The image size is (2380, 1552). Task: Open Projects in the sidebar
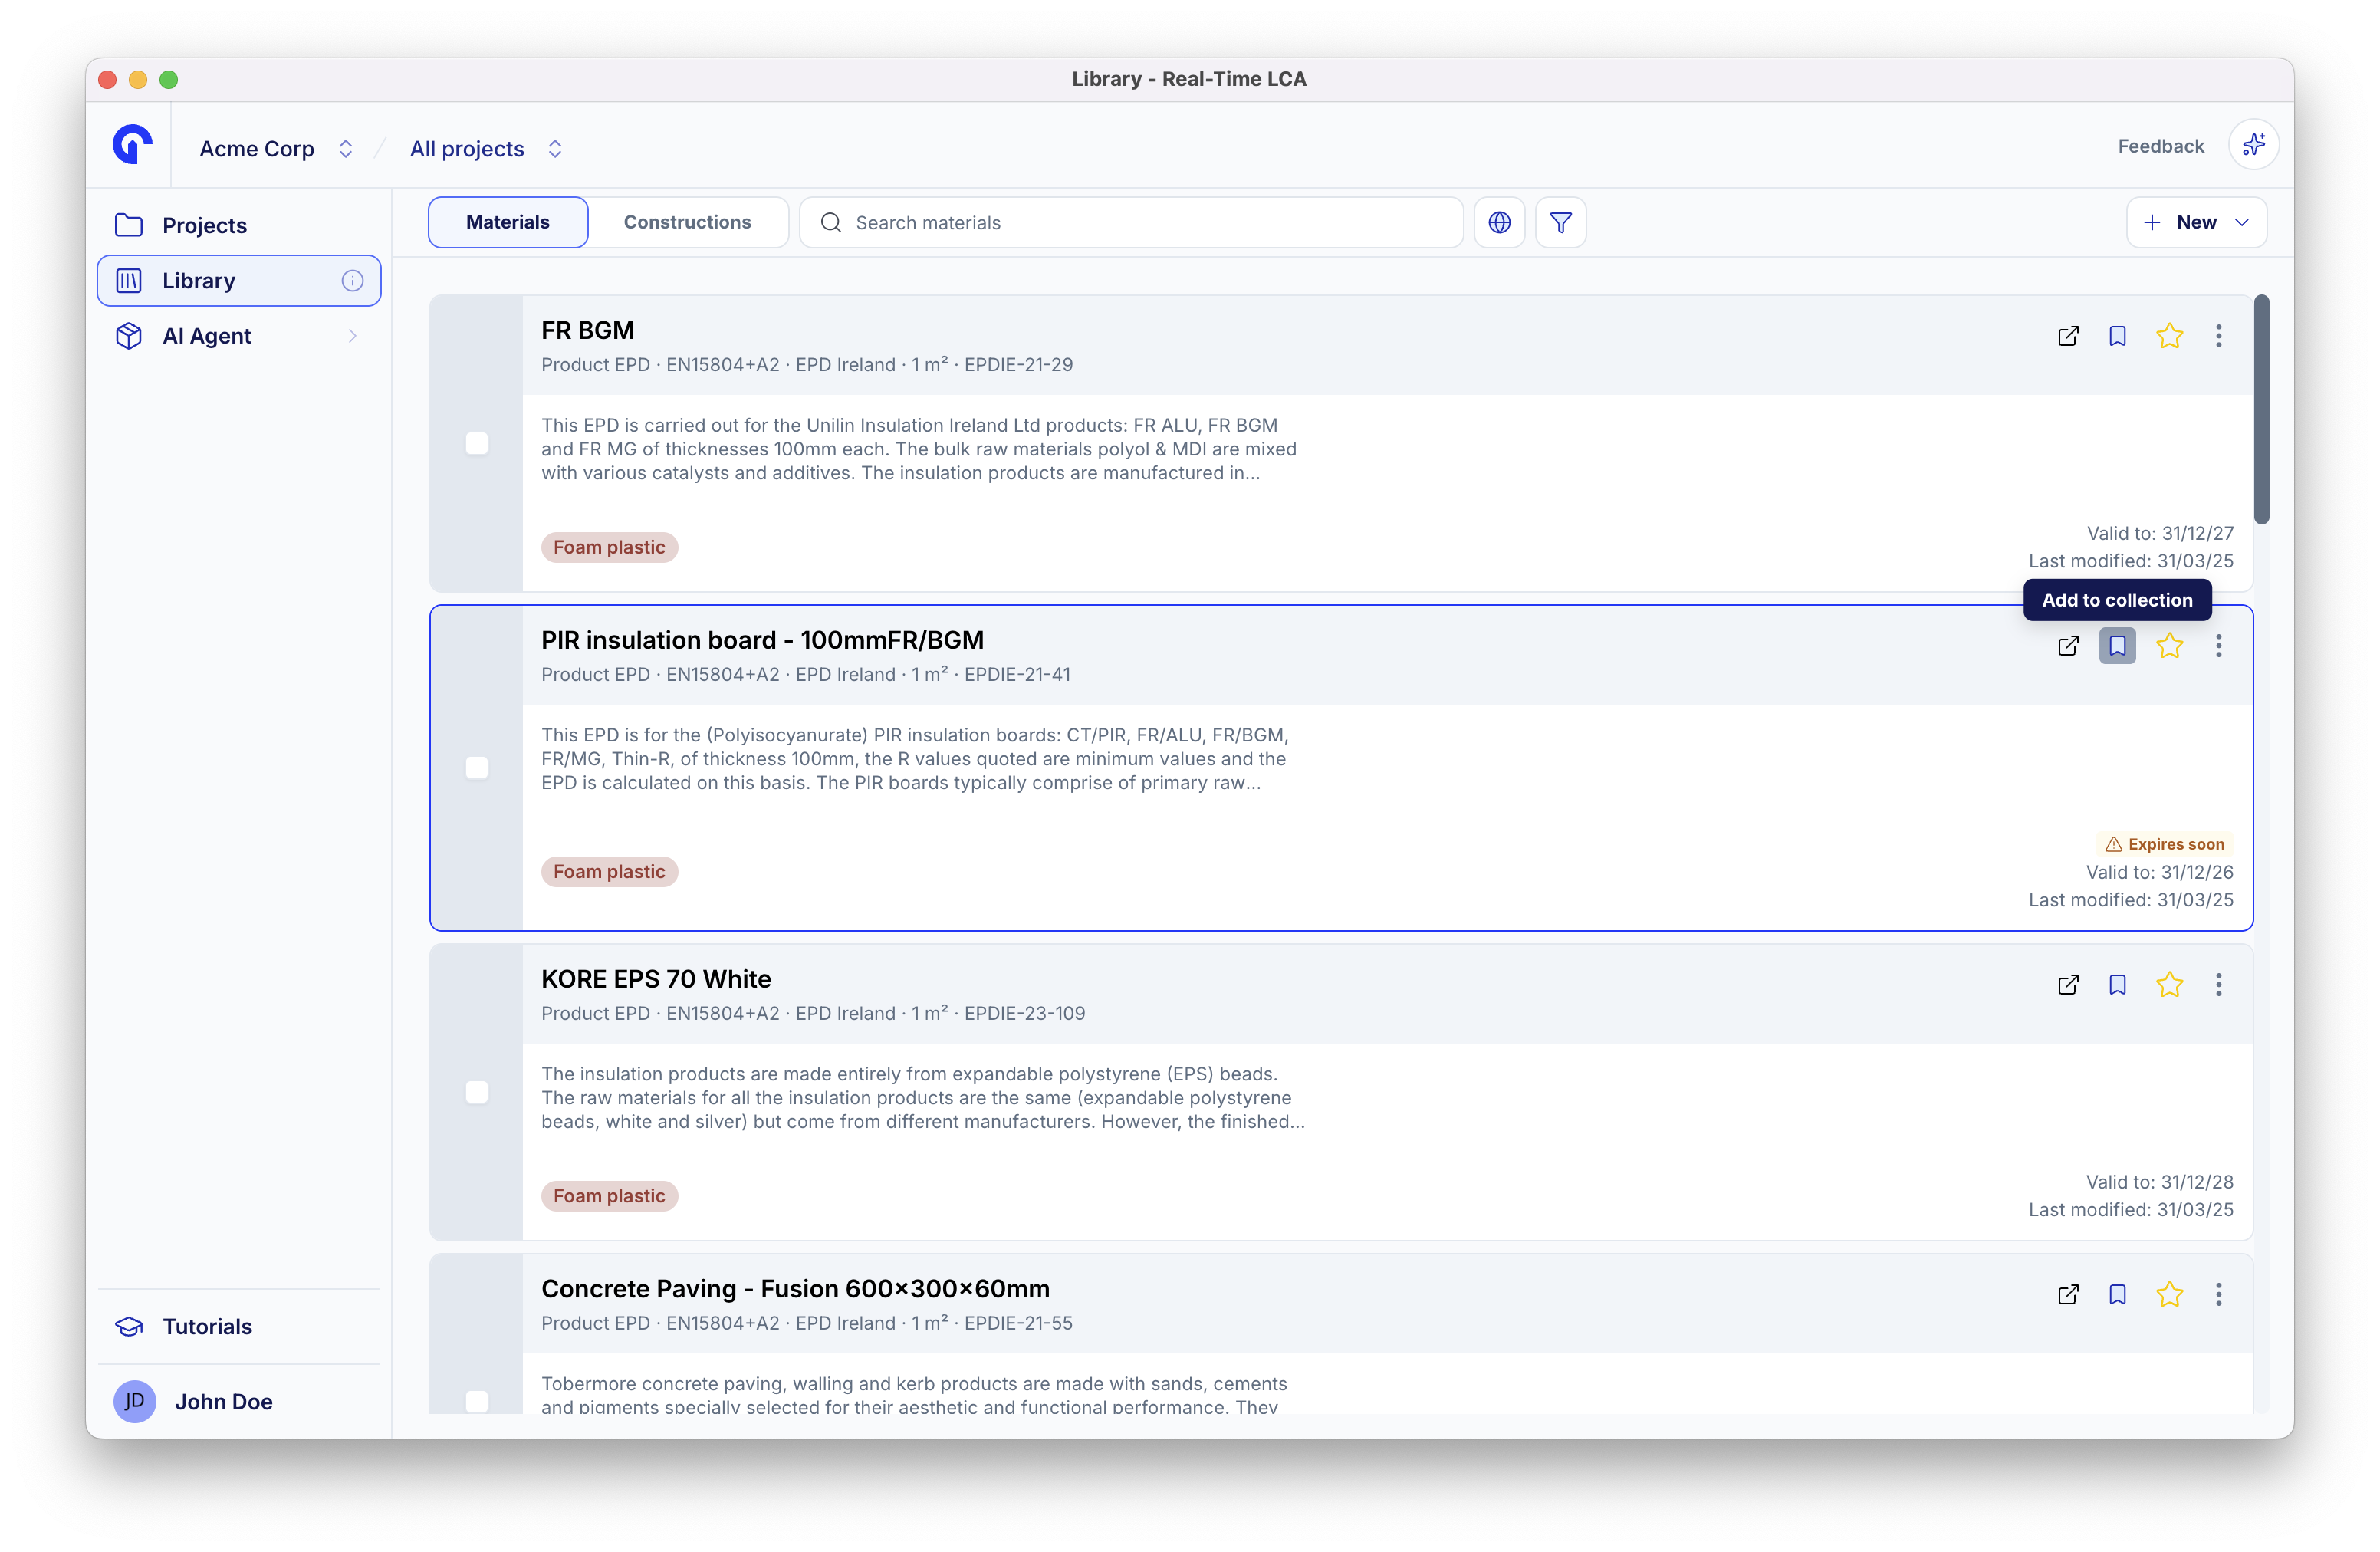click(x=238, y=225)
